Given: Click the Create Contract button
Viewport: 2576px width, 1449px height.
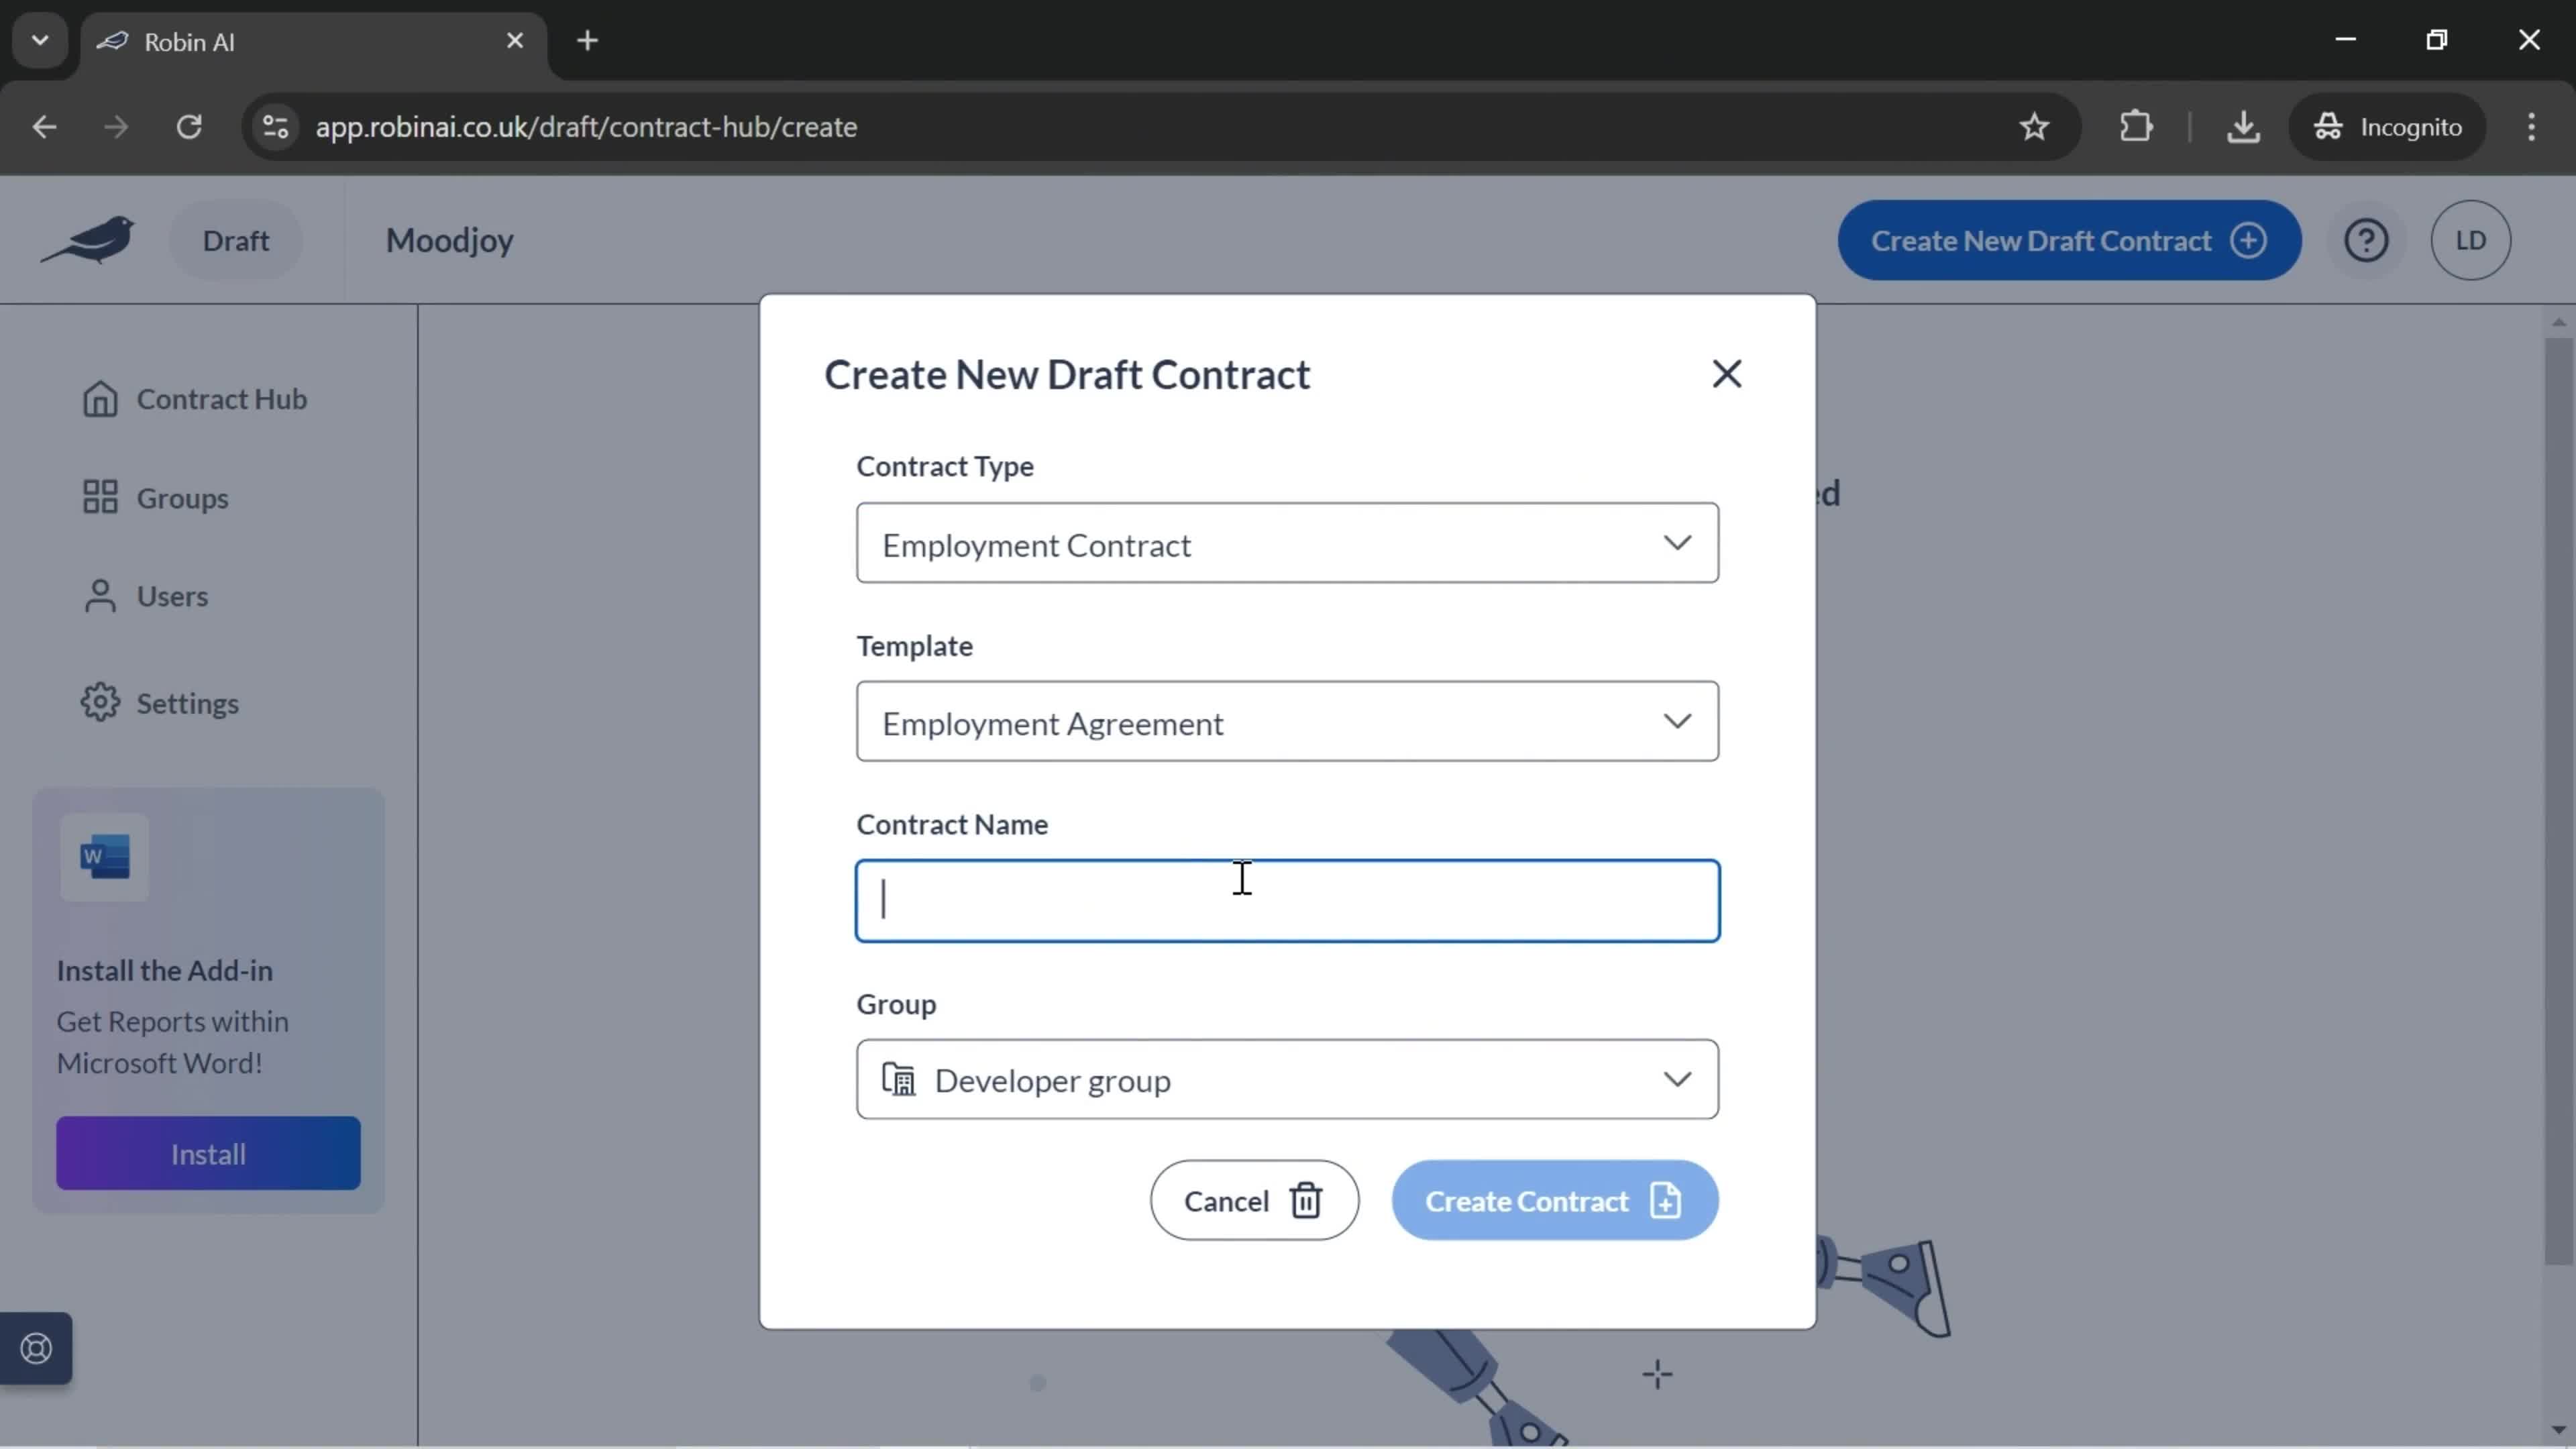Looking at the screenshot, I should pos(1554,1199).
